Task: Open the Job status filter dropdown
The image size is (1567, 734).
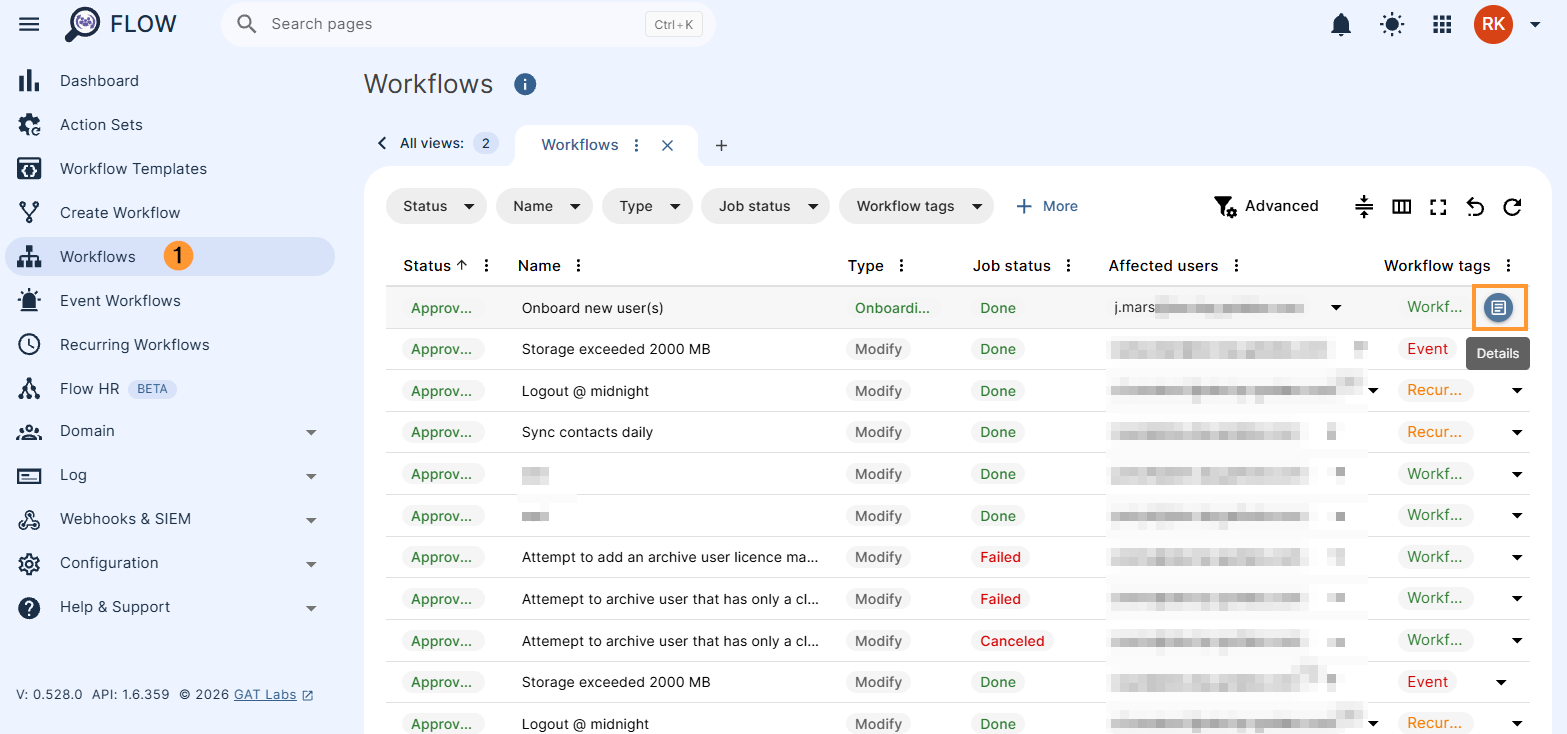Action: pos(765,206)
